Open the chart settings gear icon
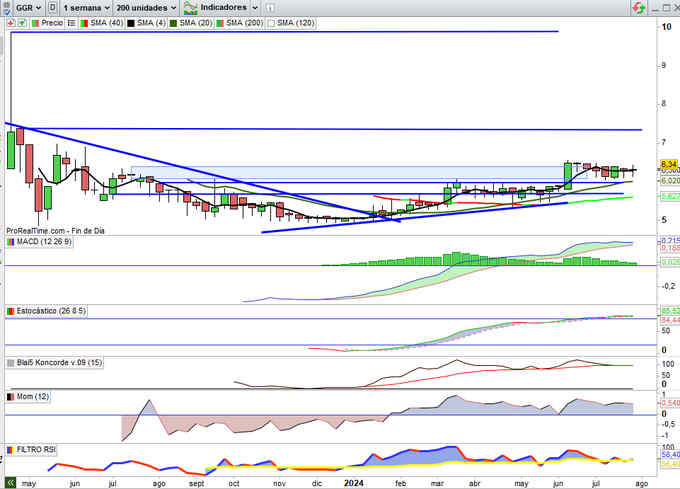 7,3
